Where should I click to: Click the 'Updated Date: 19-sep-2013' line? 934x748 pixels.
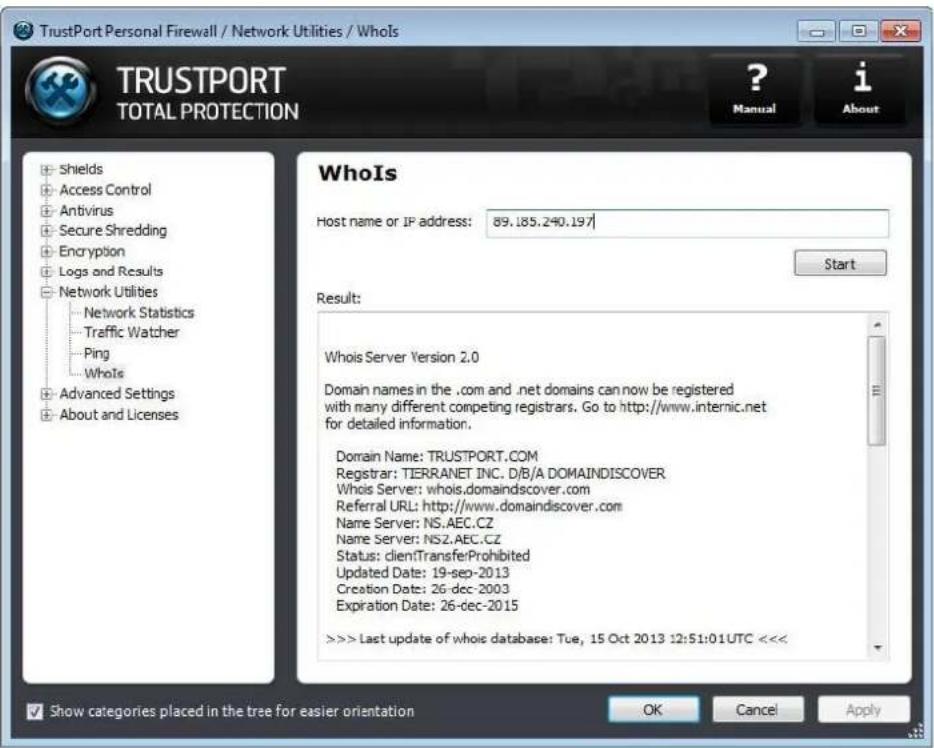(423, 572)
